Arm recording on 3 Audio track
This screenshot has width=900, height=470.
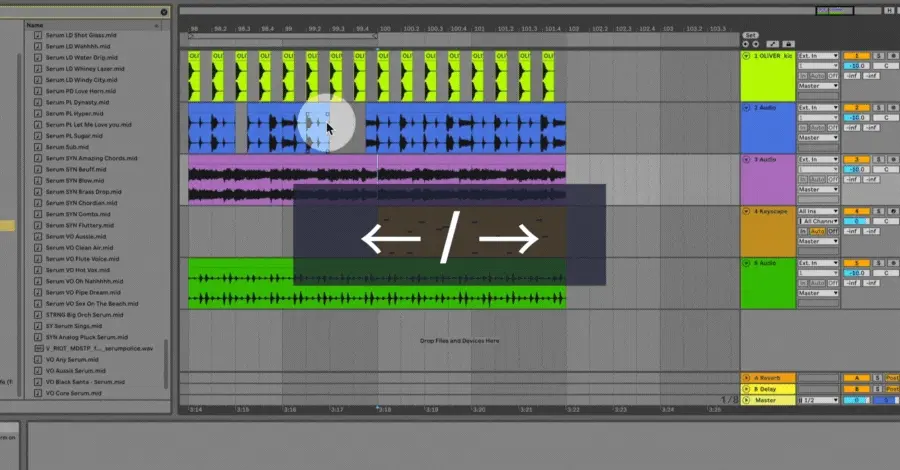coord(893,160)
